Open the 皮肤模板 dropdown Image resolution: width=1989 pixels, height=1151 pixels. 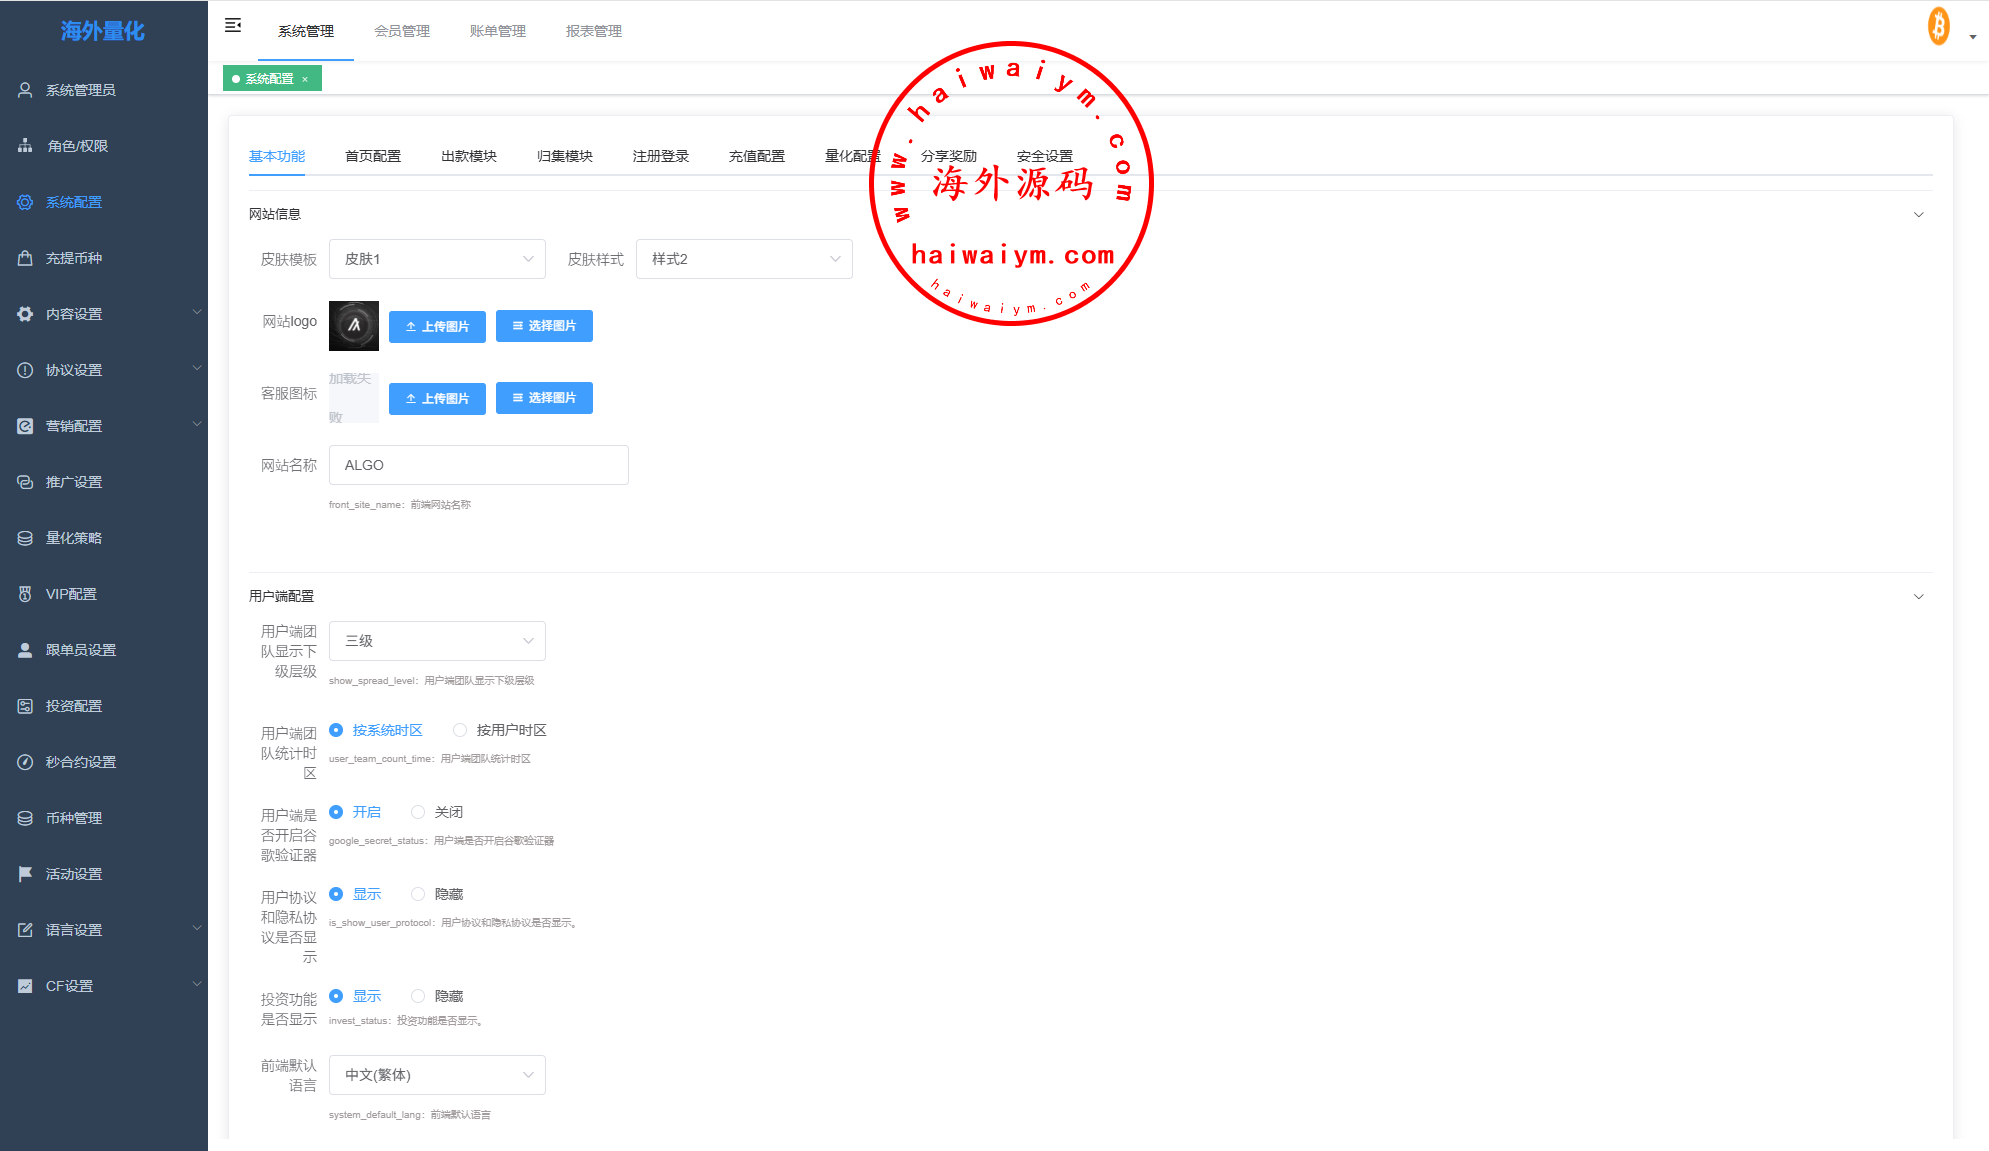pyautogui.click(x=437, y=259)
